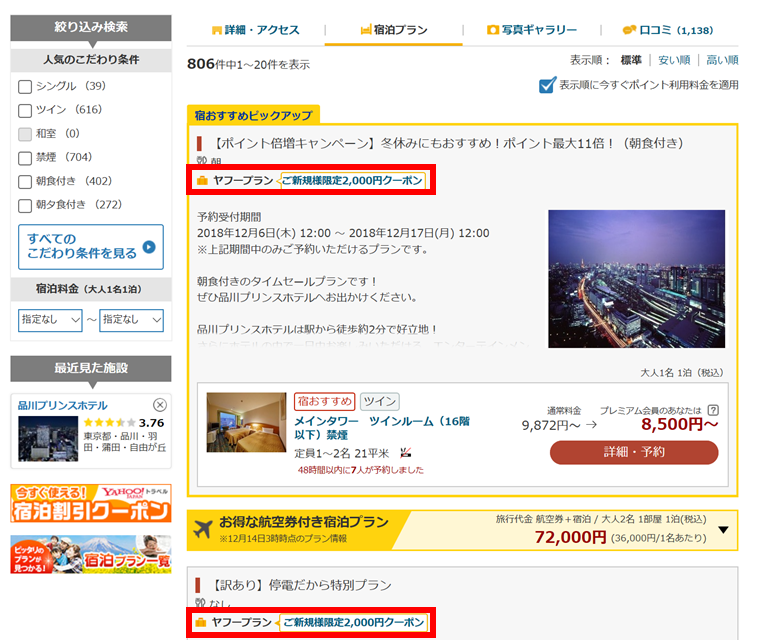Click the first ヤフープラン bag icon
Viewport: 762px width, 640px height.
coord(202,181)
